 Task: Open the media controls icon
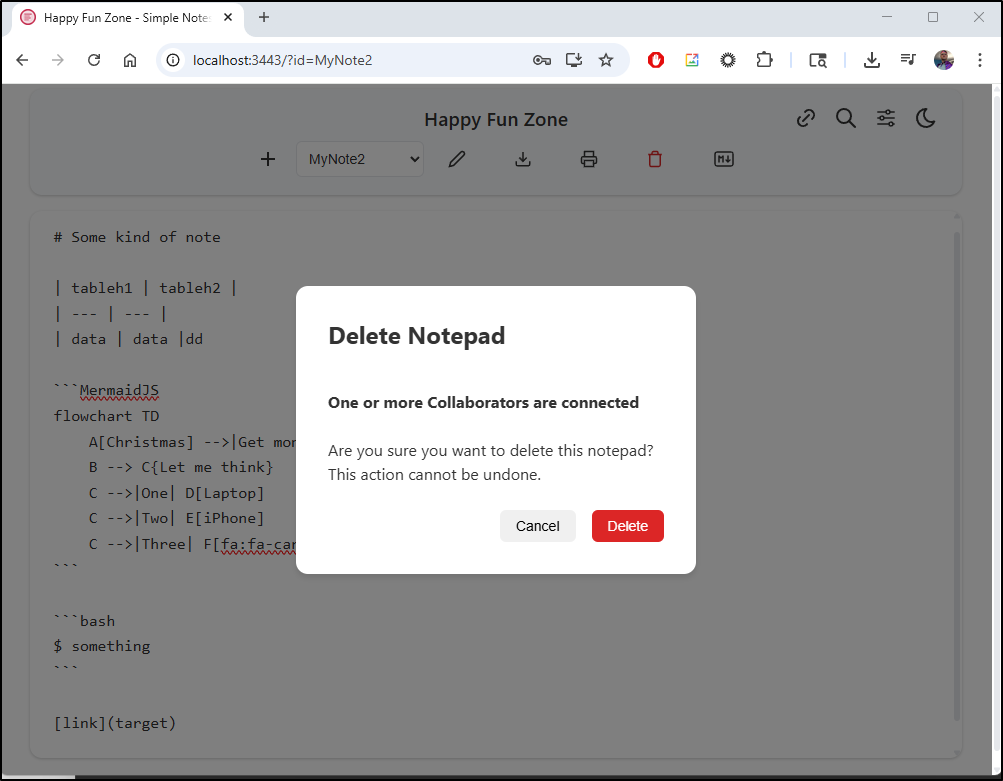pos(908,60)
